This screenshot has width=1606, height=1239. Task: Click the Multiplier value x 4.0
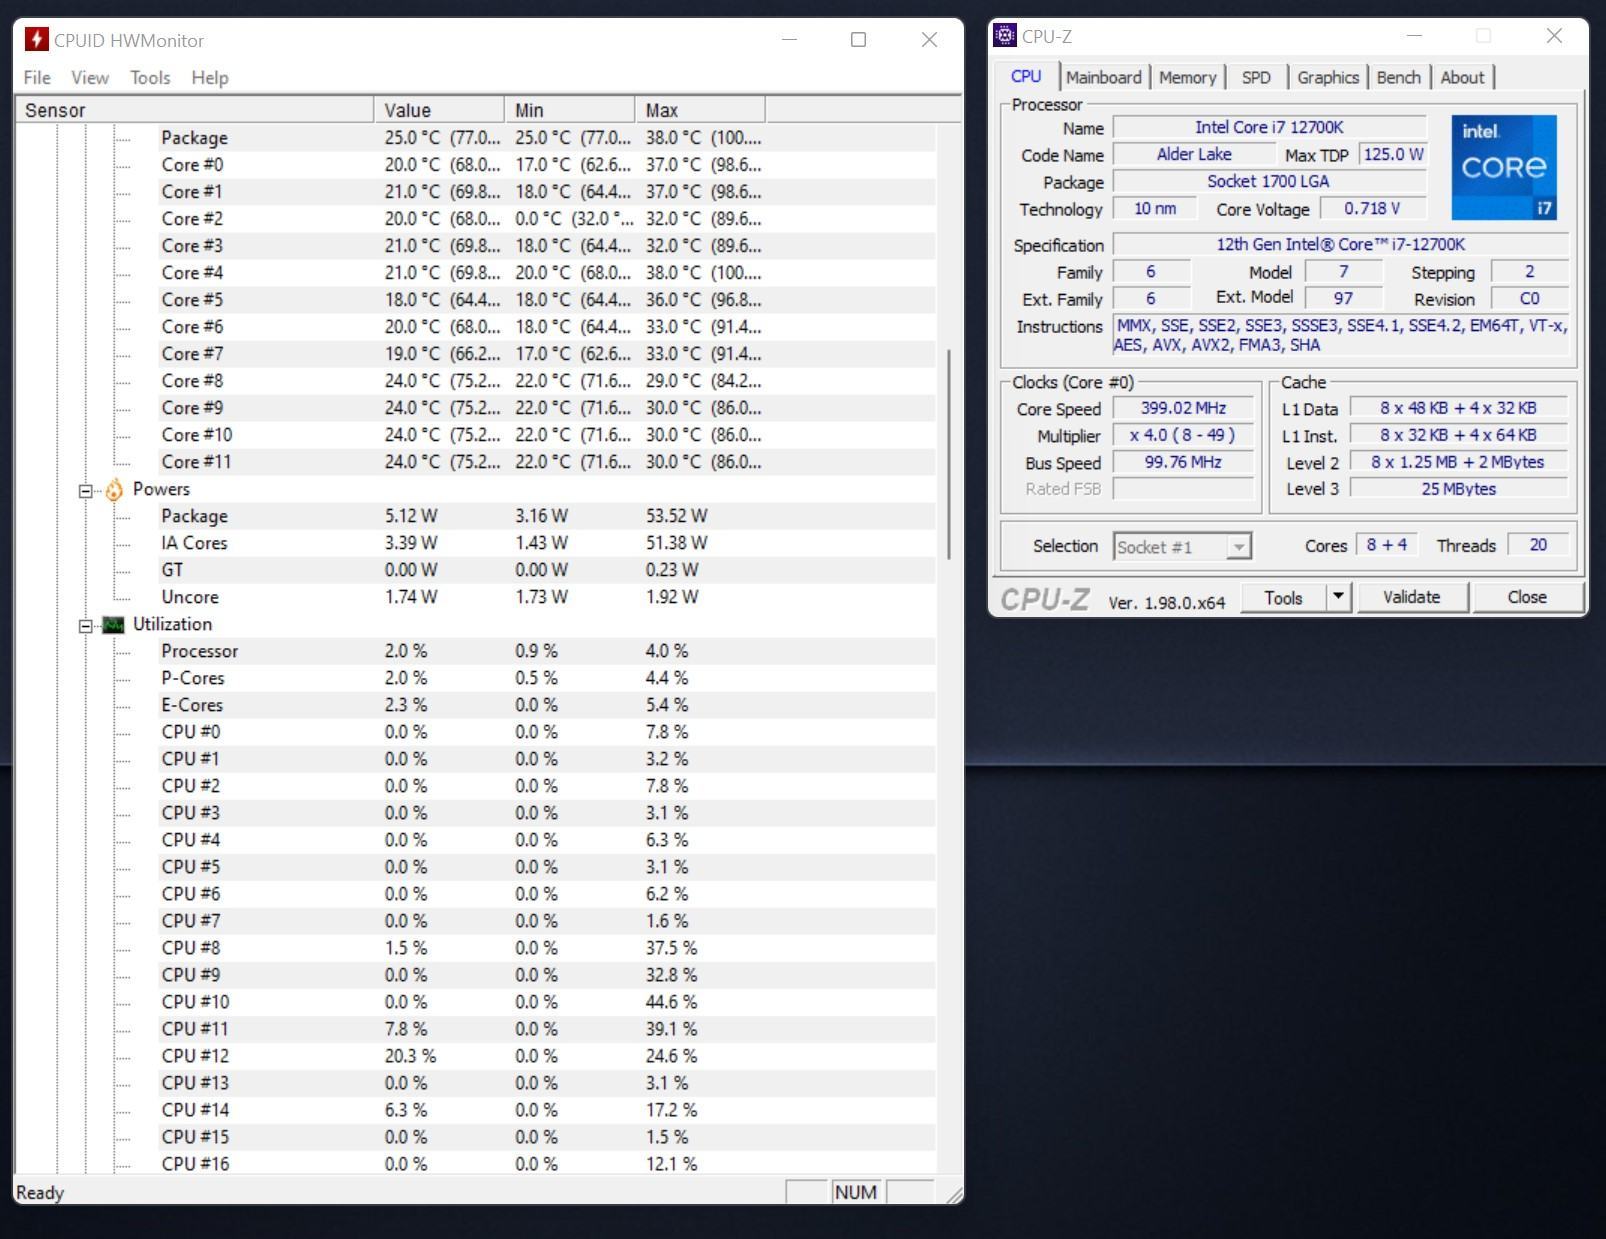[x=1183, y=435]
